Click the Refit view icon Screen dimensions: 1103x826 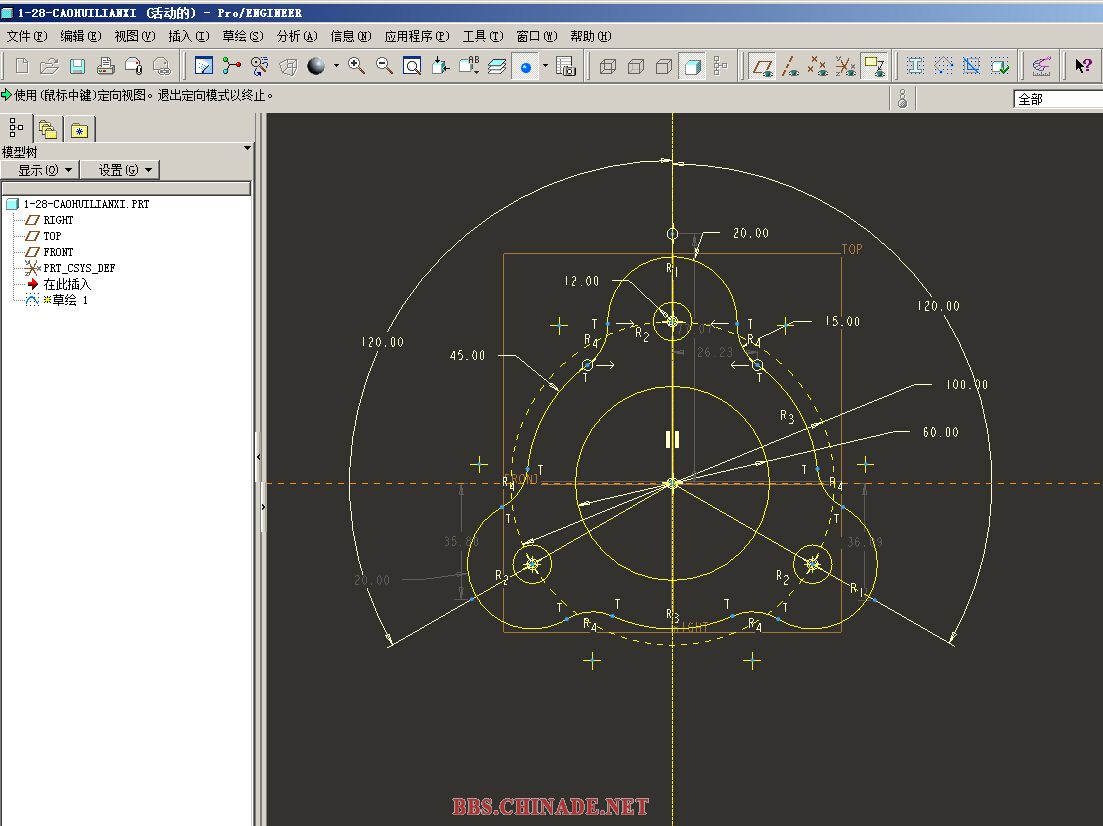[412, 66]
